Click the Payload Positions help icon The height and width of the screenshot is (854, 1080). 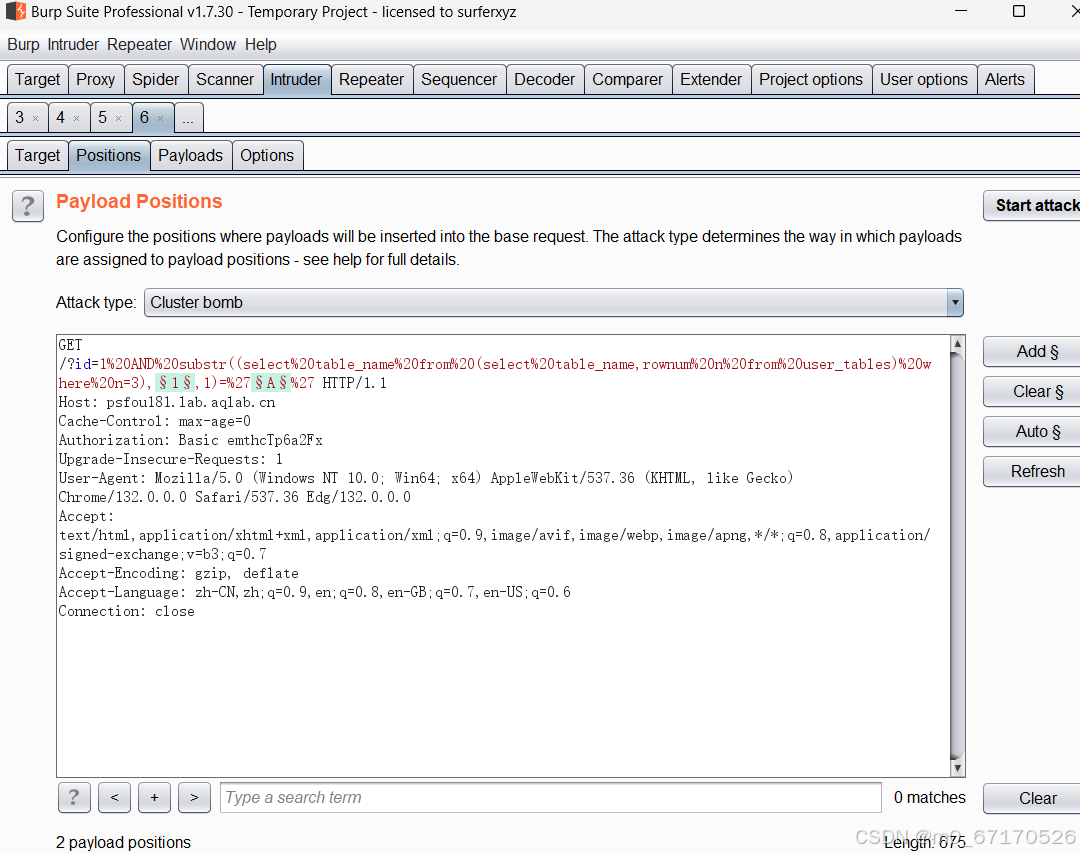[x=28, y=205]
